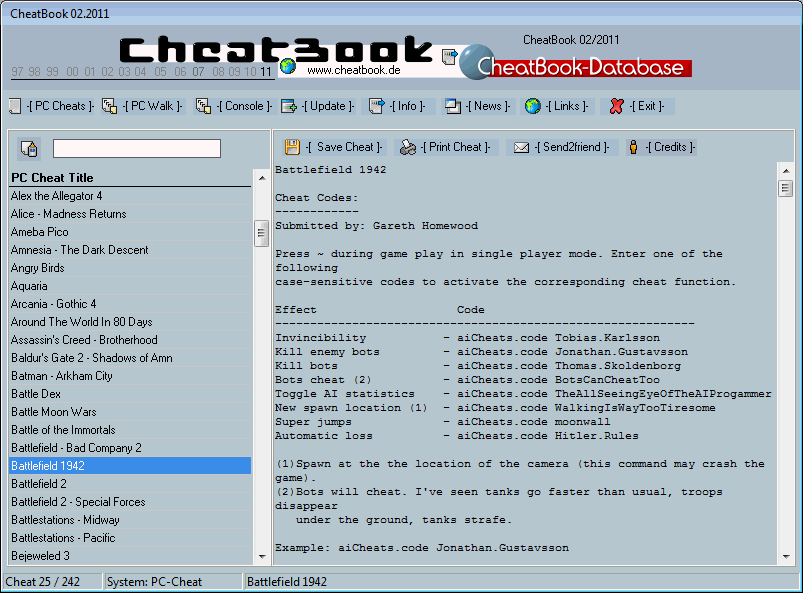Click into the cheat search field
The width and height of the screenshot is (803, 593).
pos(137,149)
